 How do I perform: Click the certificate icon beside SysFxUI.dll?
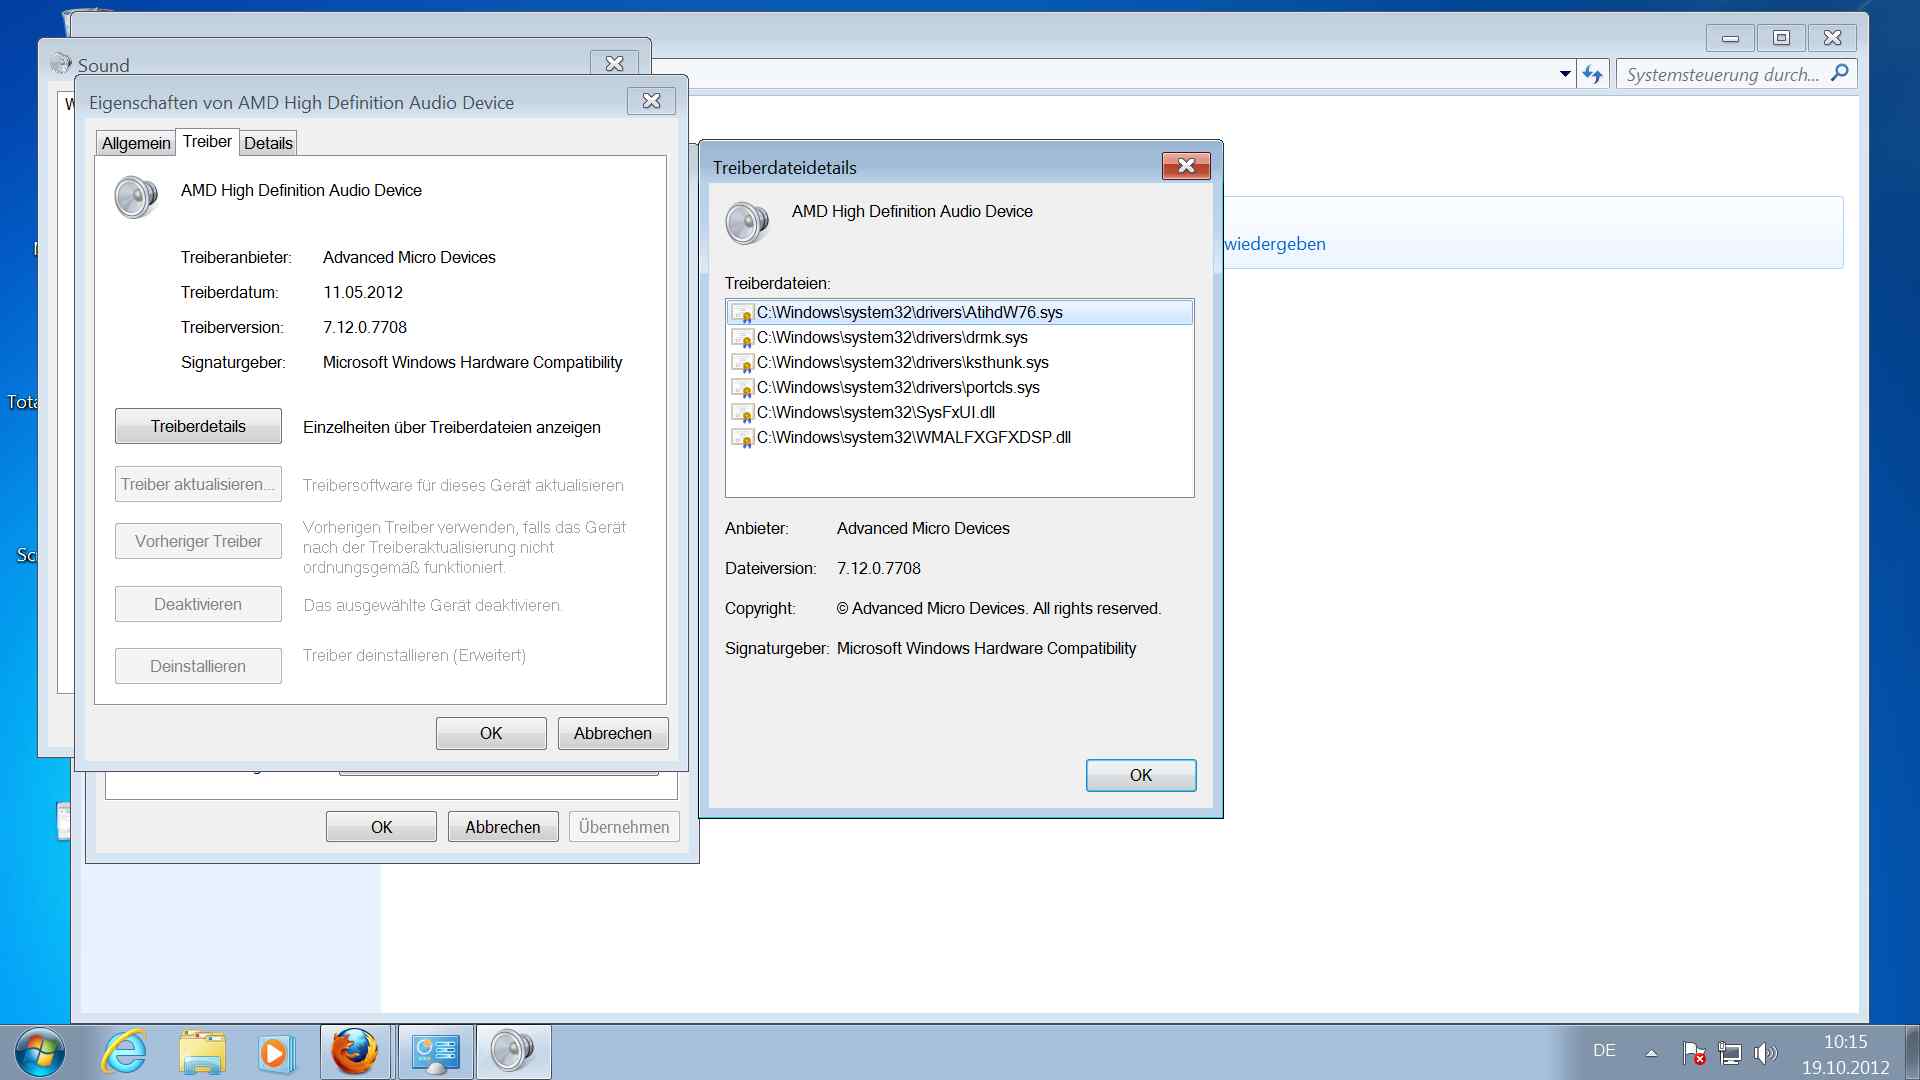click(x=742, y=413)
